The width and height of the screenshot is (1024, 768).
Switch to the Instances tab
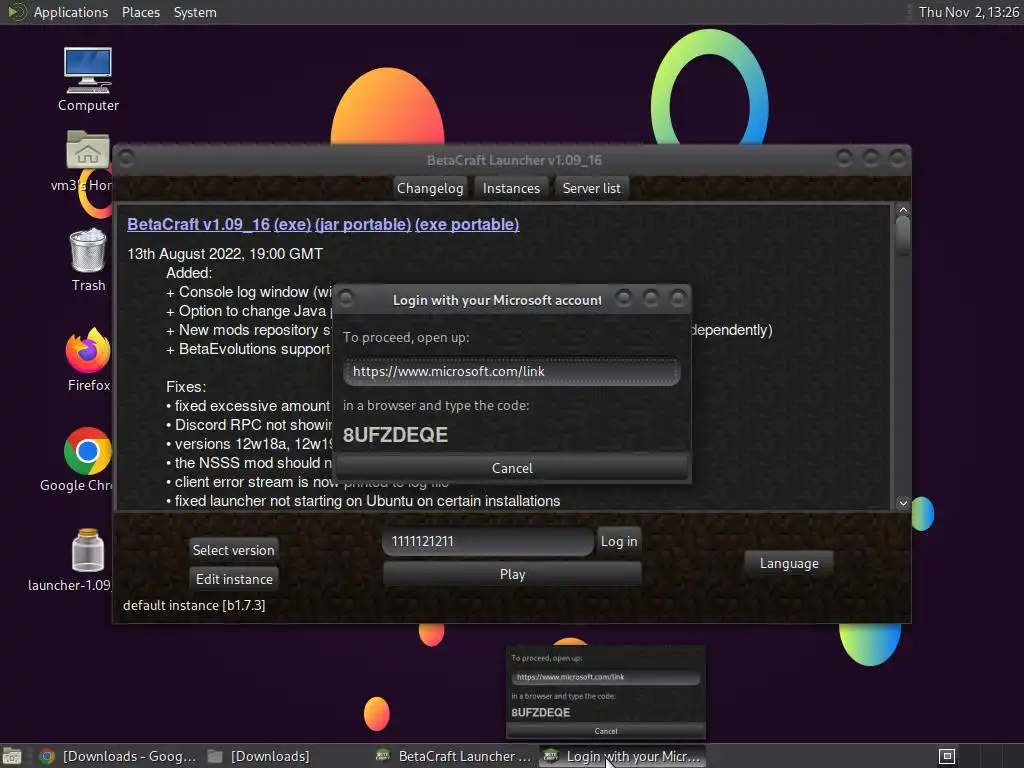tap(511, 188)
